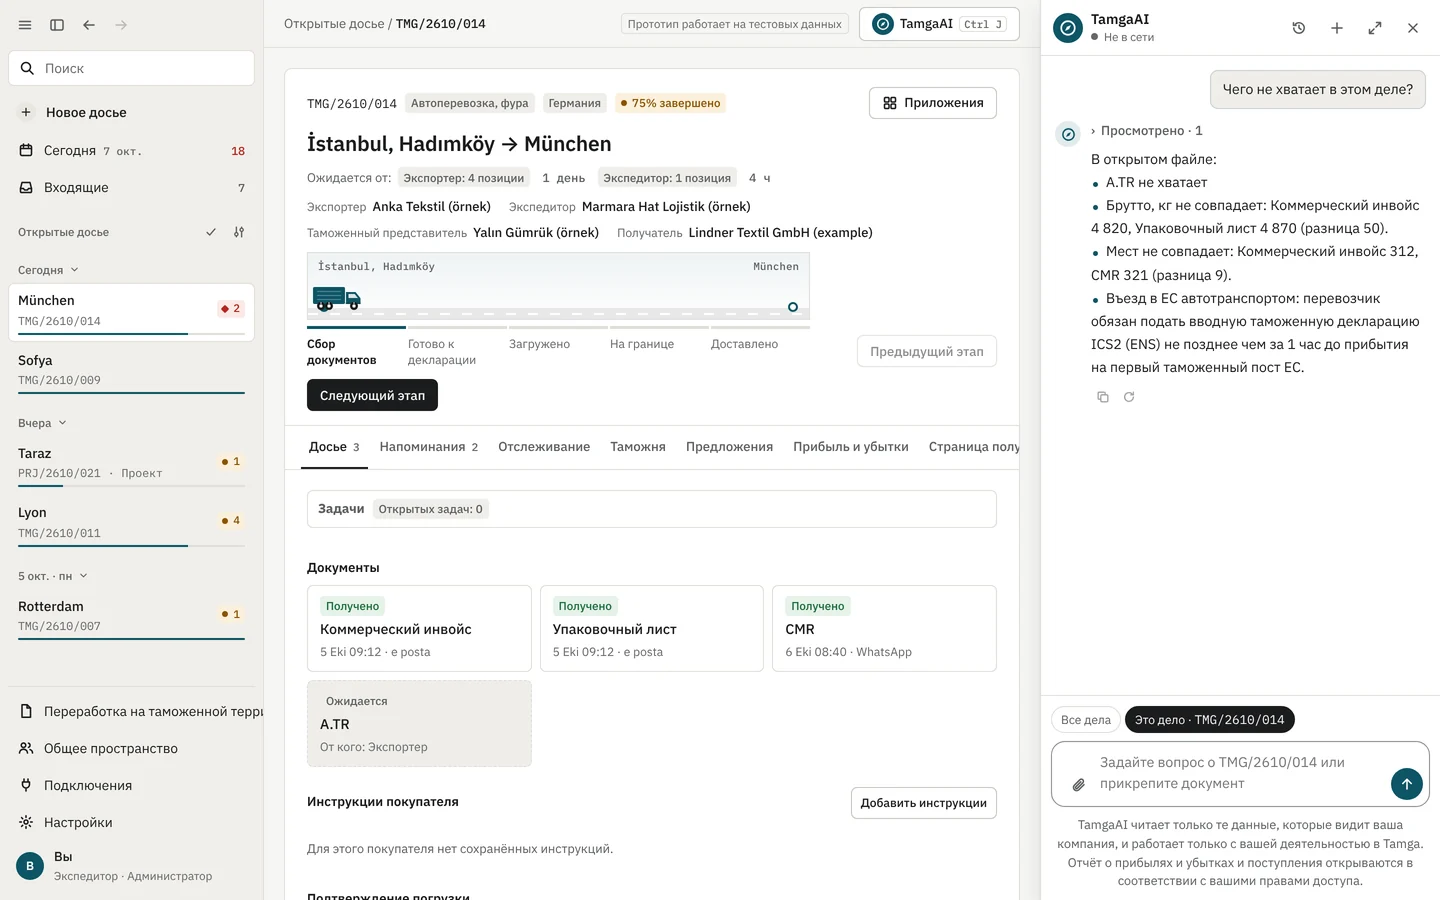
Task: Click the Следующий этап button
Action: [372, 396]
